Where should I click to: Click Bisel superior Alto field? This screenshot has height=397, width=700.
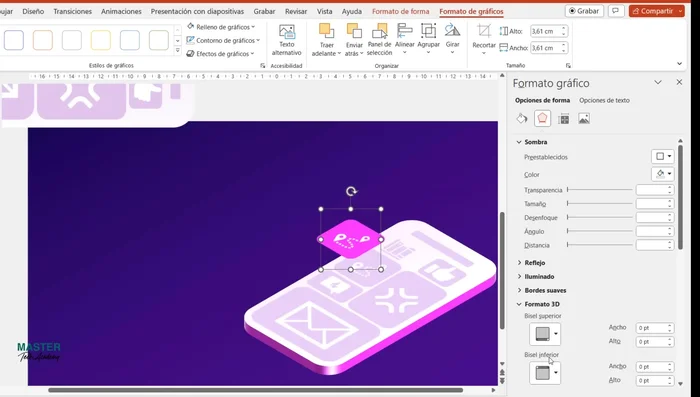point(654,342)
